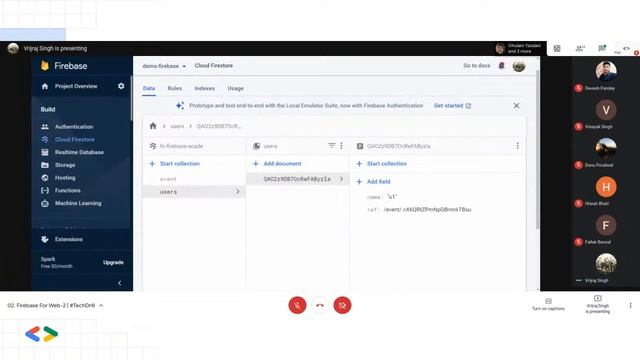Open project settings gear icon

121,86
